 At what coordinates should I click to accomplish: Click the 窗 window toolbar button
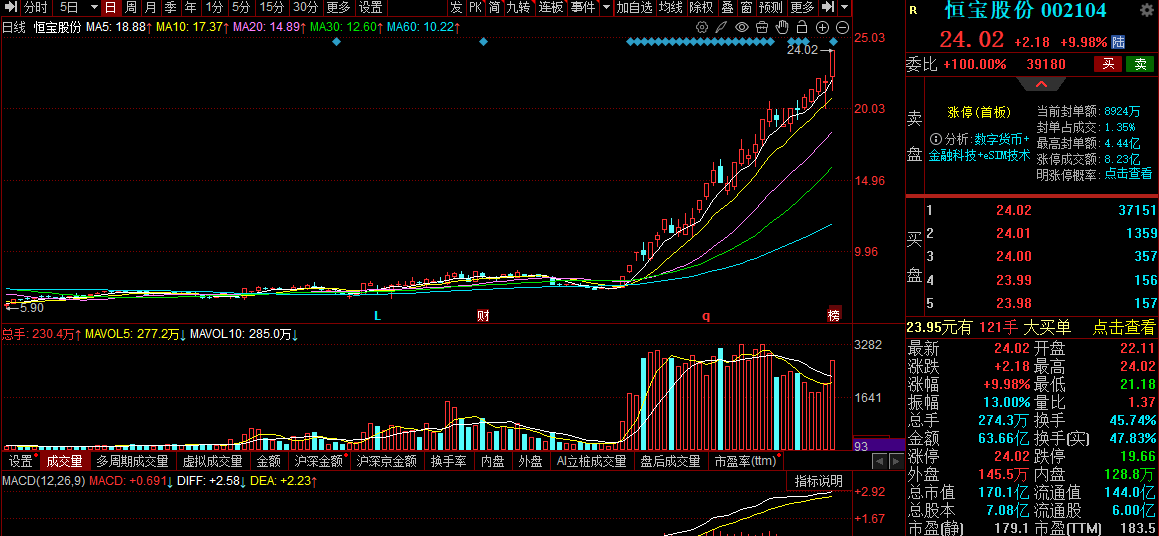click(747, 8)
